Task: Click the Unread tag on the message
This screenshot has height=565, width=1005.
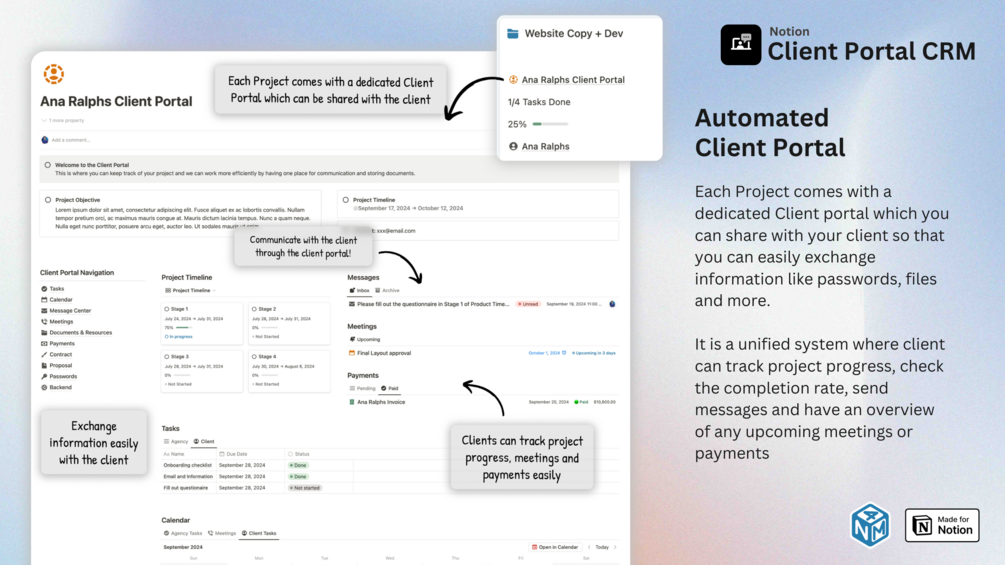Action: tap(529, 304)
